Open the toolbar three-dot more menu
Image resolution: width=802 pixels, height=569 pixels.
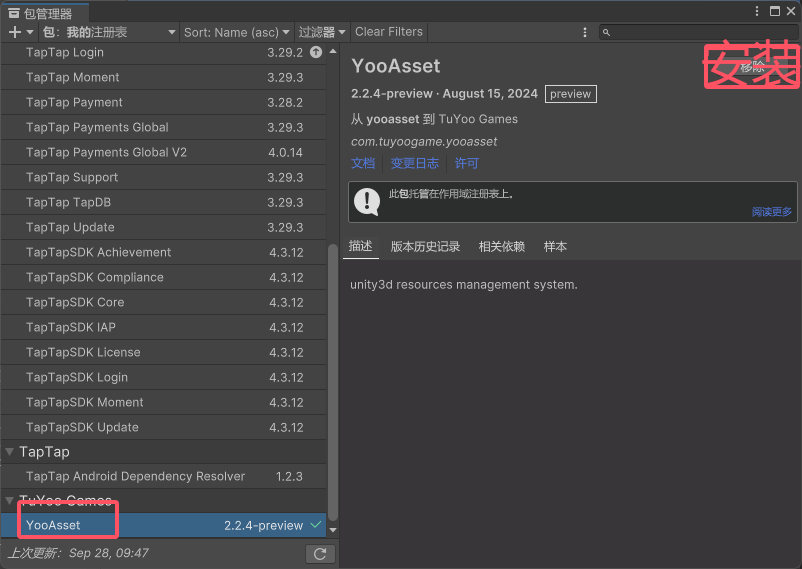point(585,32)
